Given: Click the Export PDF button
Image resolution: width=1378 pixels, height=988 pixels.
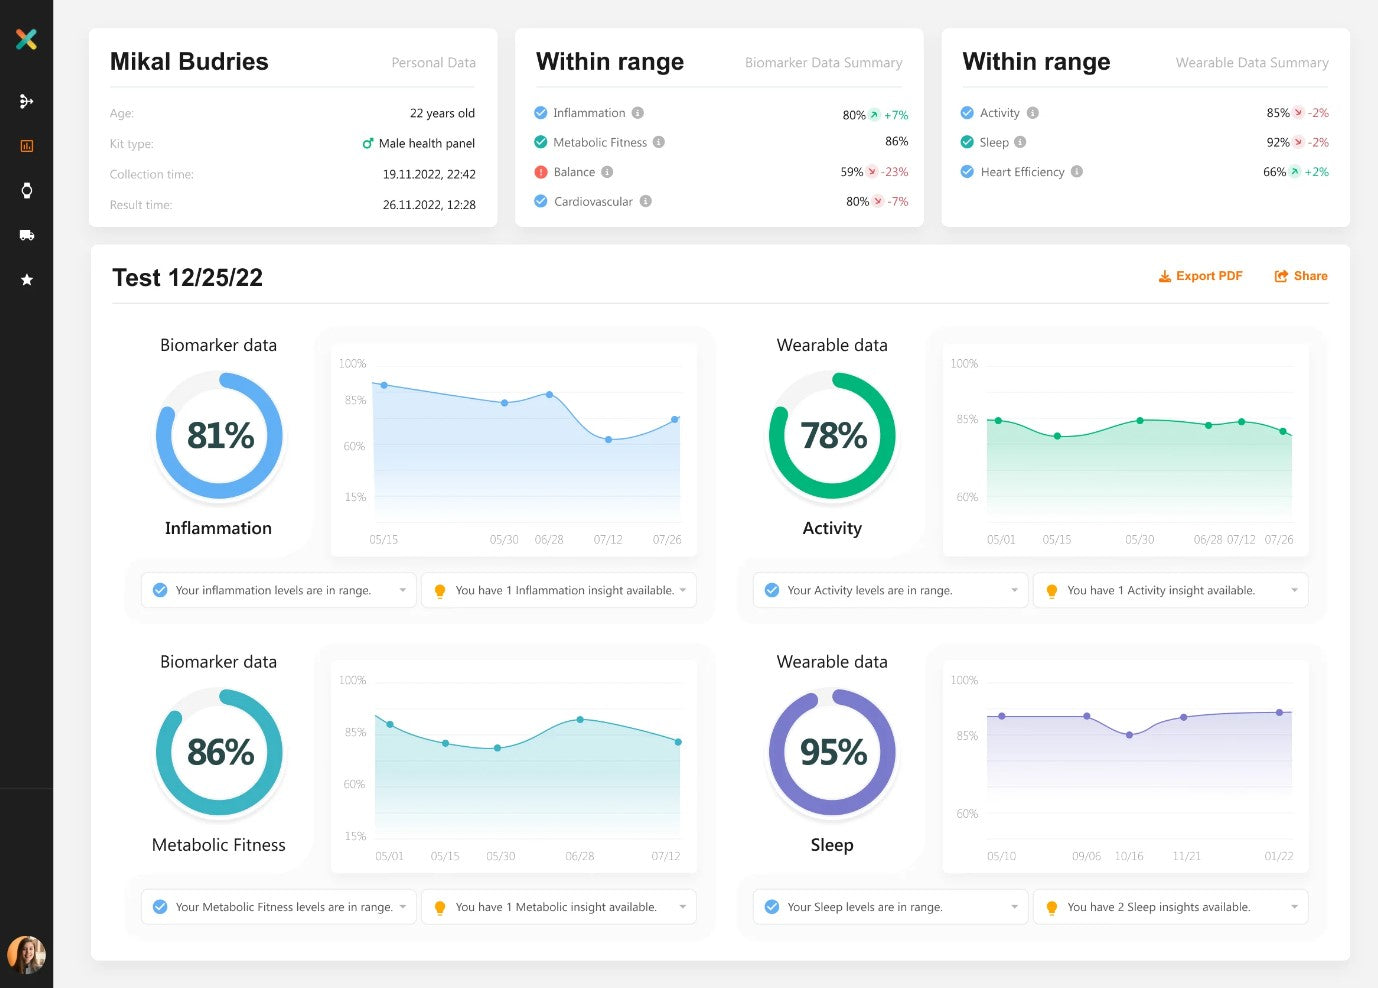Looking at the screenshot, I should tap(1200, 276).
